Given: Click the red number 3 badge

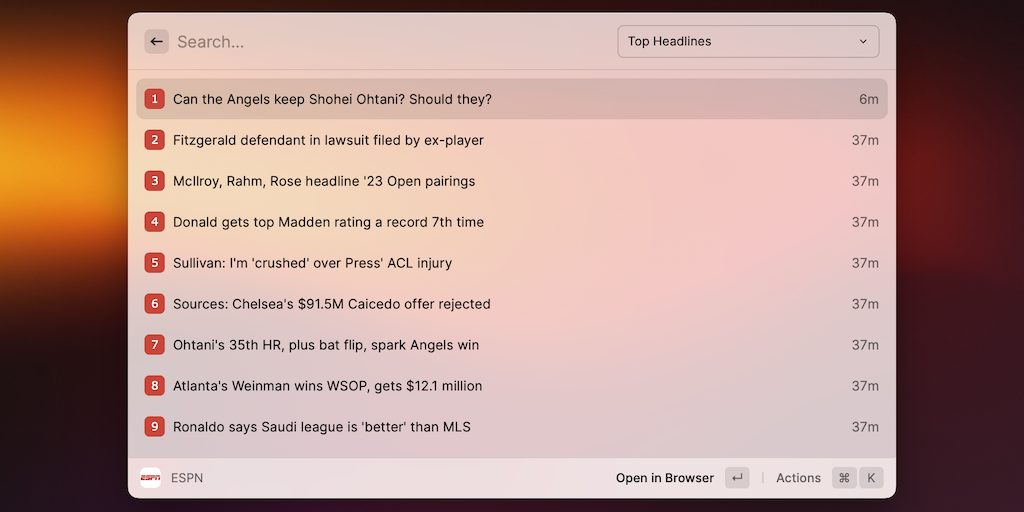Looking at the screenshot, I should click(154, 181).
